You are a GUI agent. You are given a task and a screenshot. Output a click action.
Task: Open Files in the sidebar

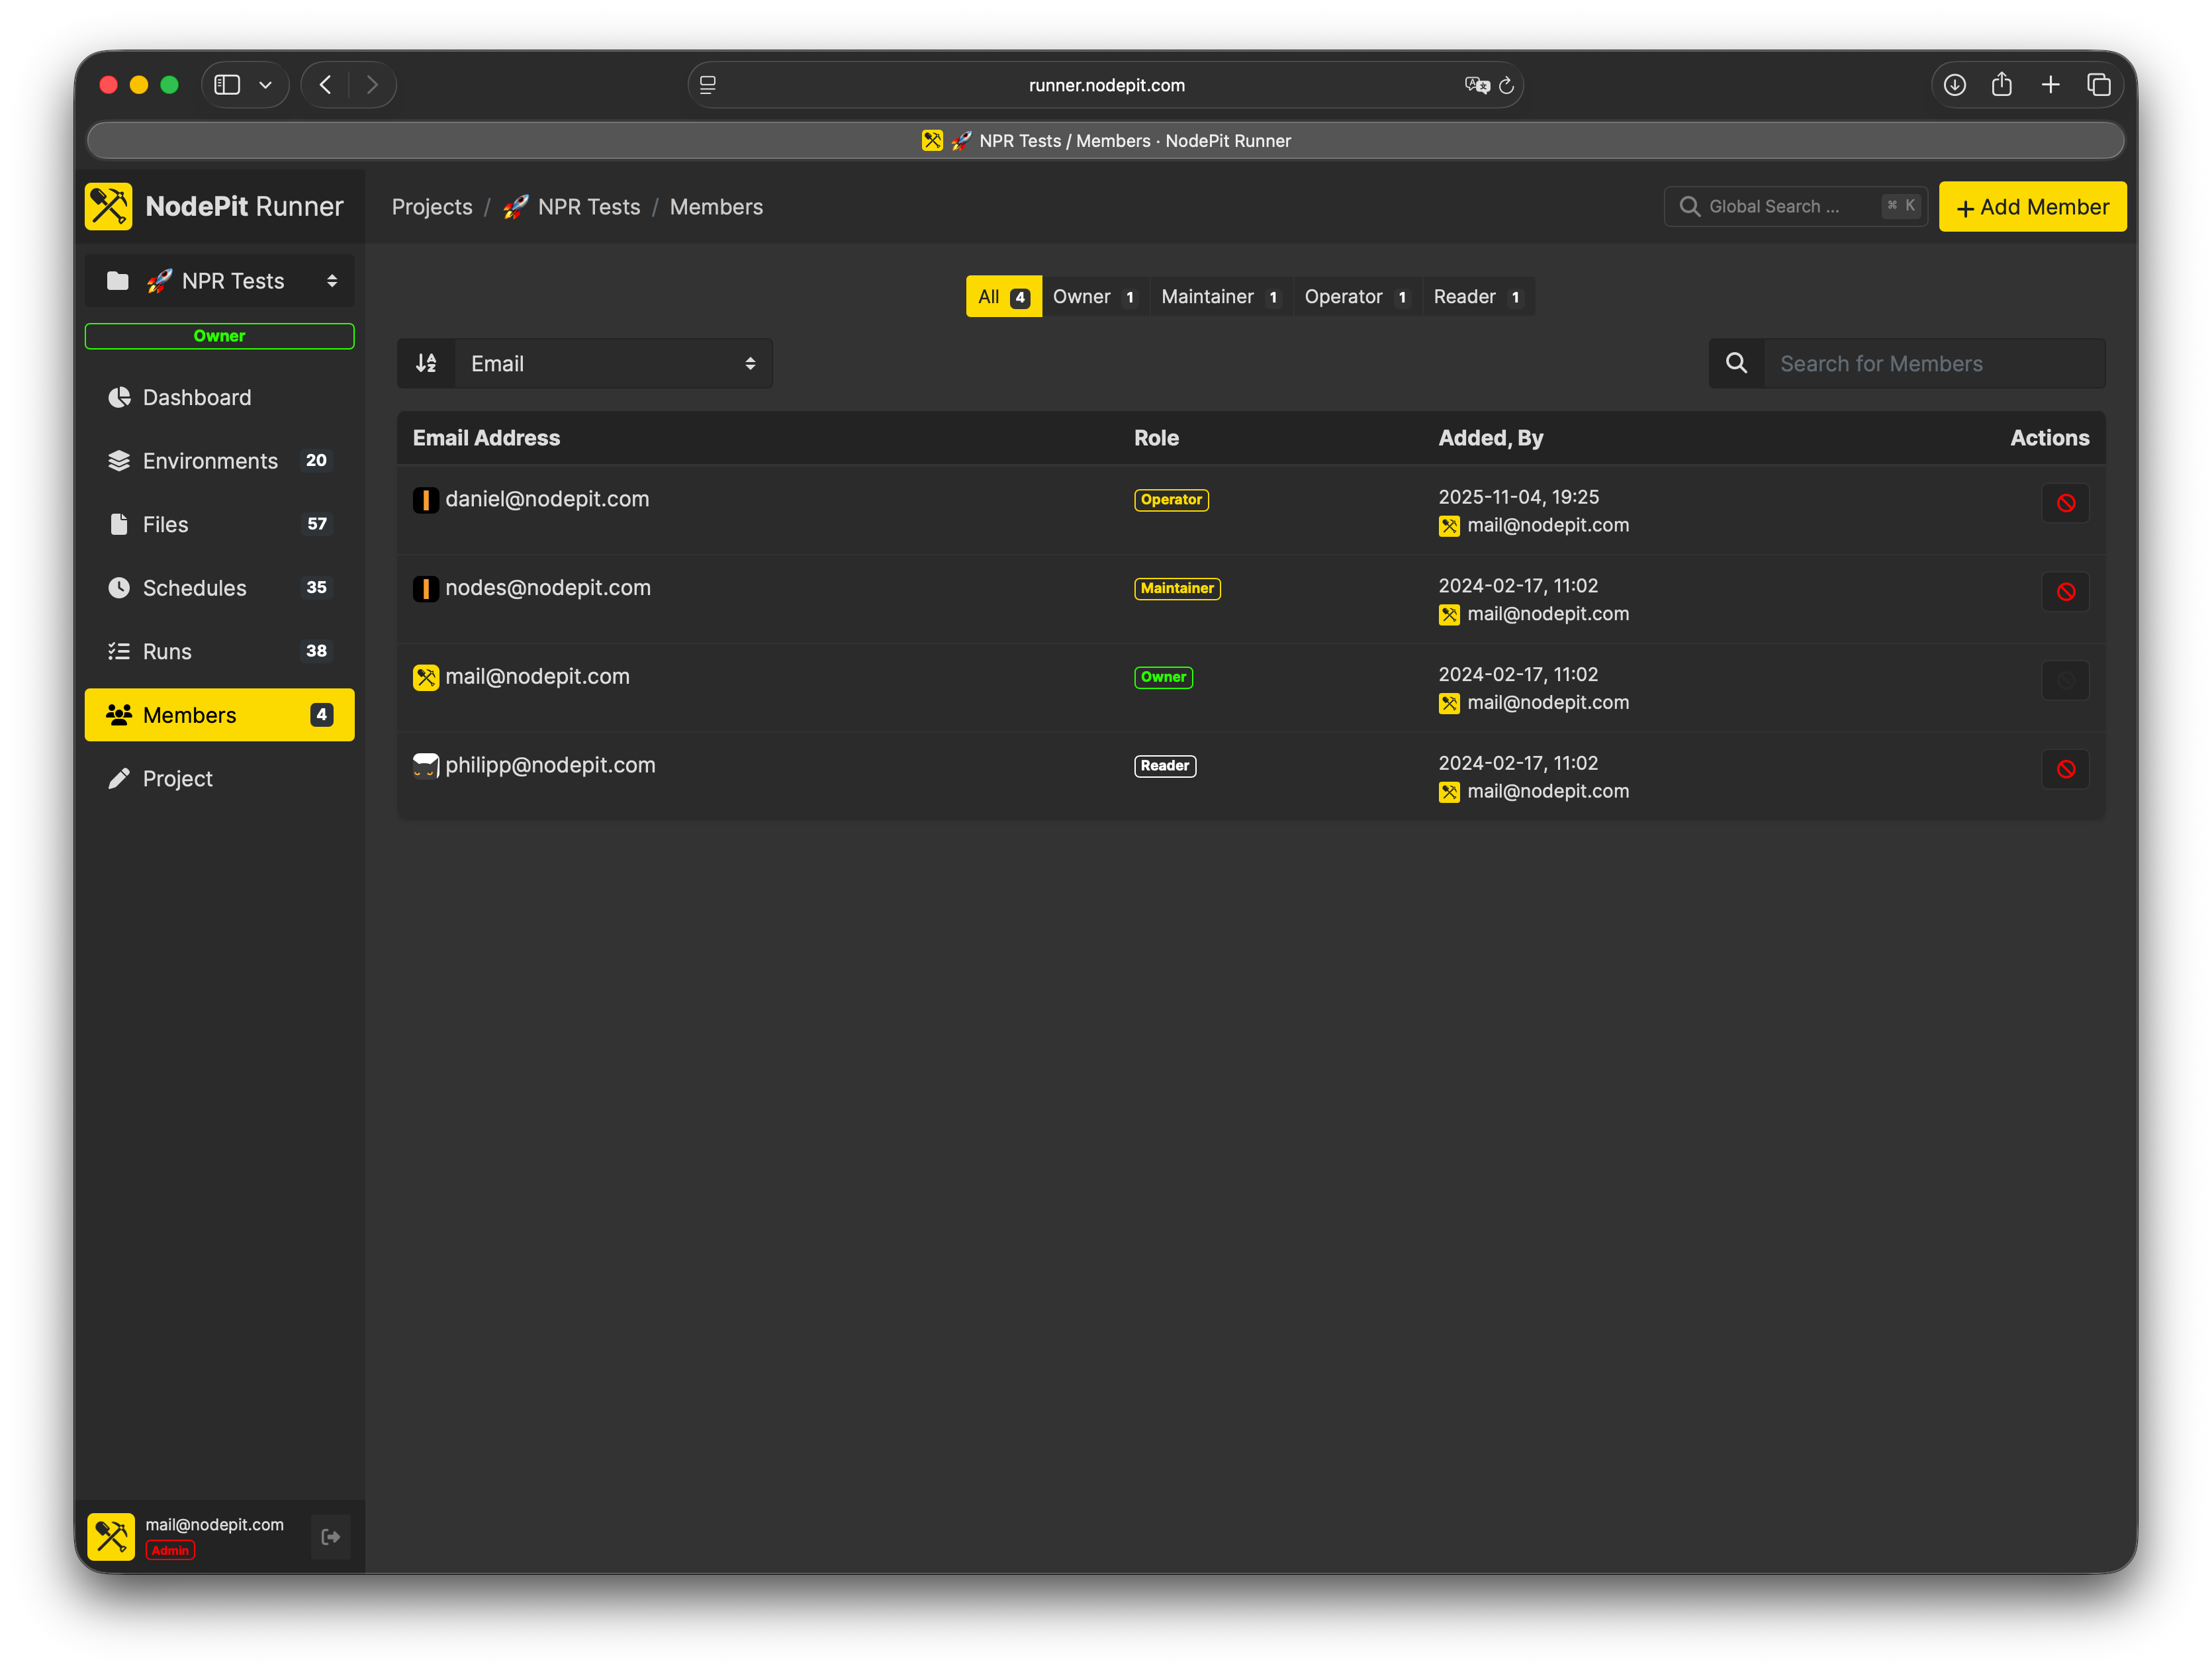(219, 524)
